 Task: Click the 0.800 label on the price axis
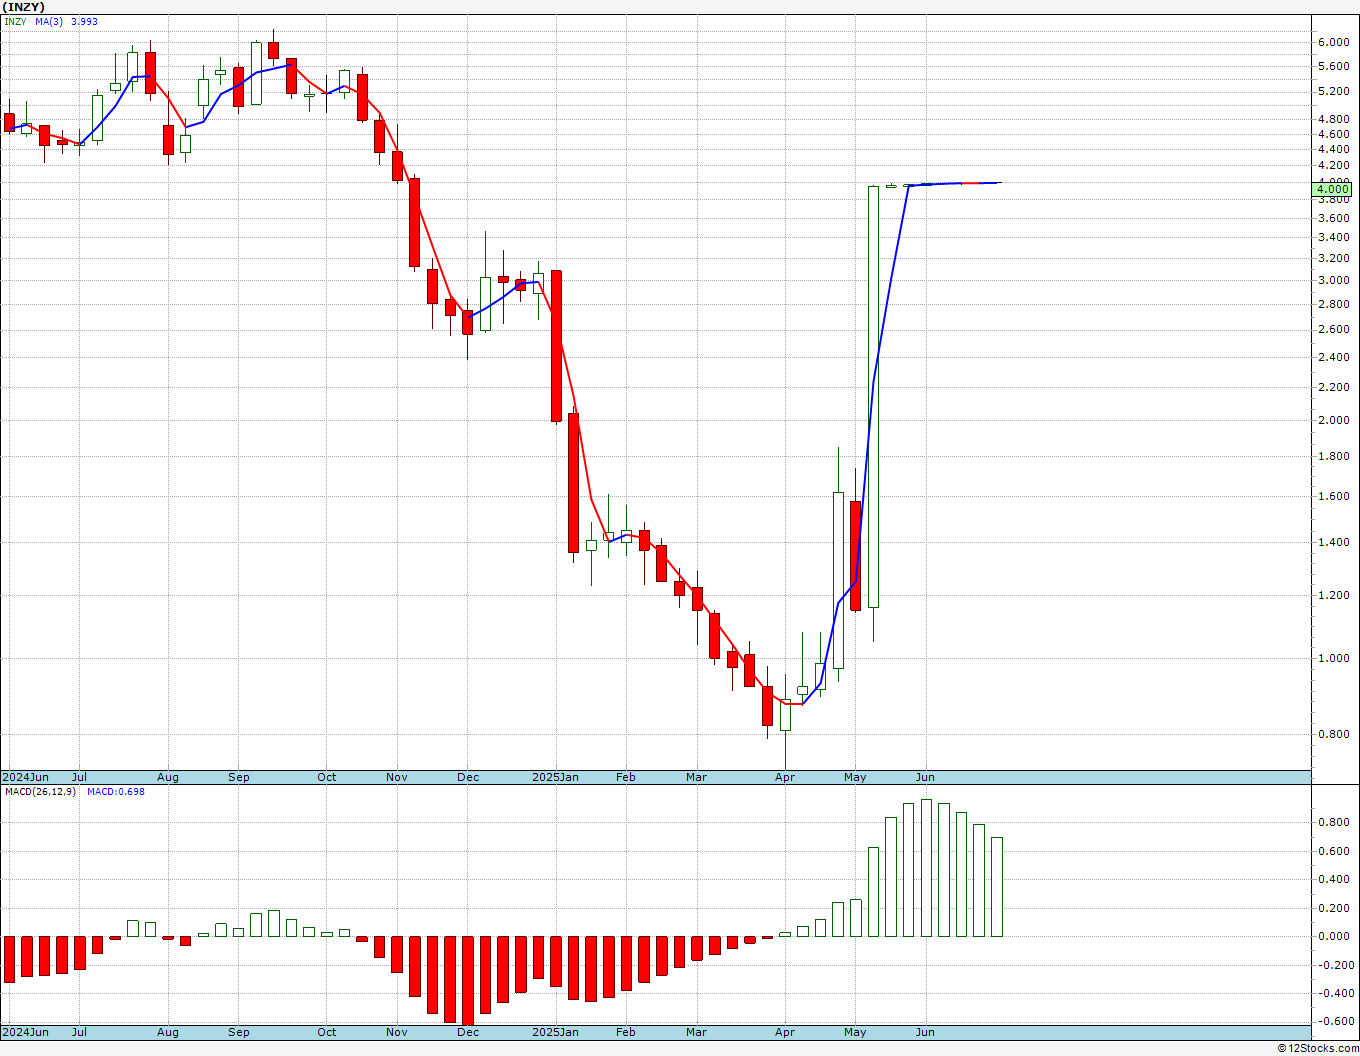[x=1334, y=734]
